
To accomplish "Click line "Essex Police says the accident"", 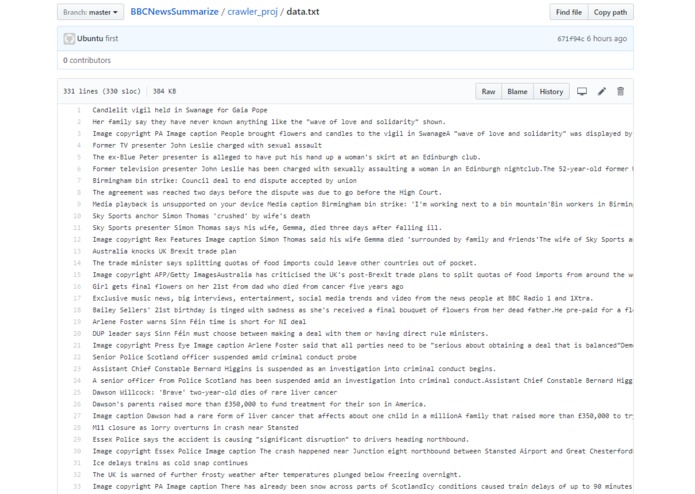I will pyautogui.click(x=281, y=440).
